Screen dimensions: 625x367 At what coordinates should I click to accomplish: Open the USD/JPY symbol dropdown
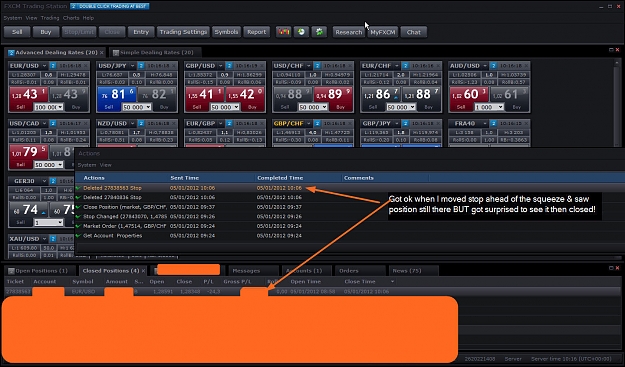[132, 66]
